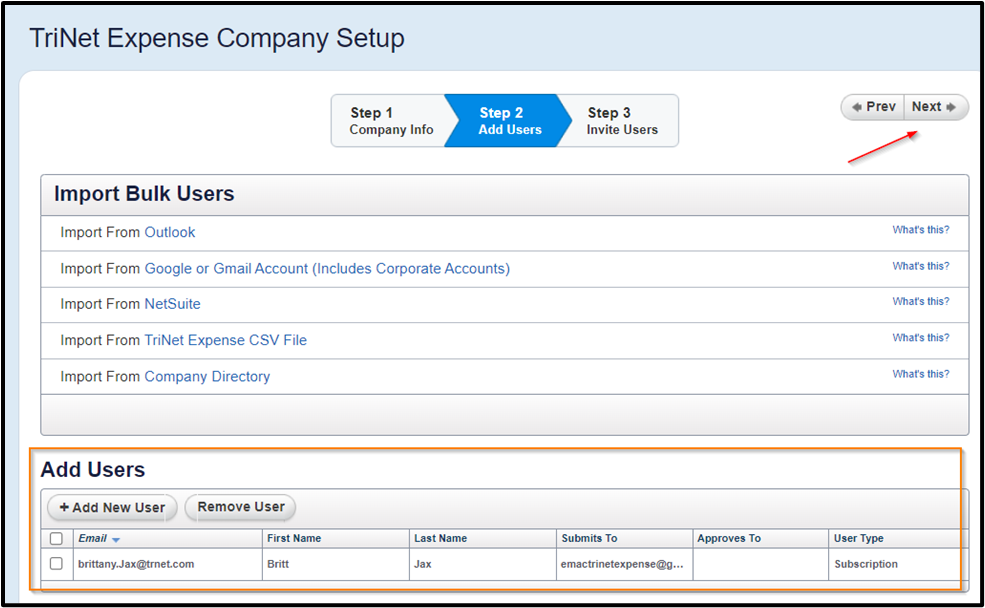This screenshot has width=985, height=608.
Task: Click the Add New User button
Action: pos(112,508)
